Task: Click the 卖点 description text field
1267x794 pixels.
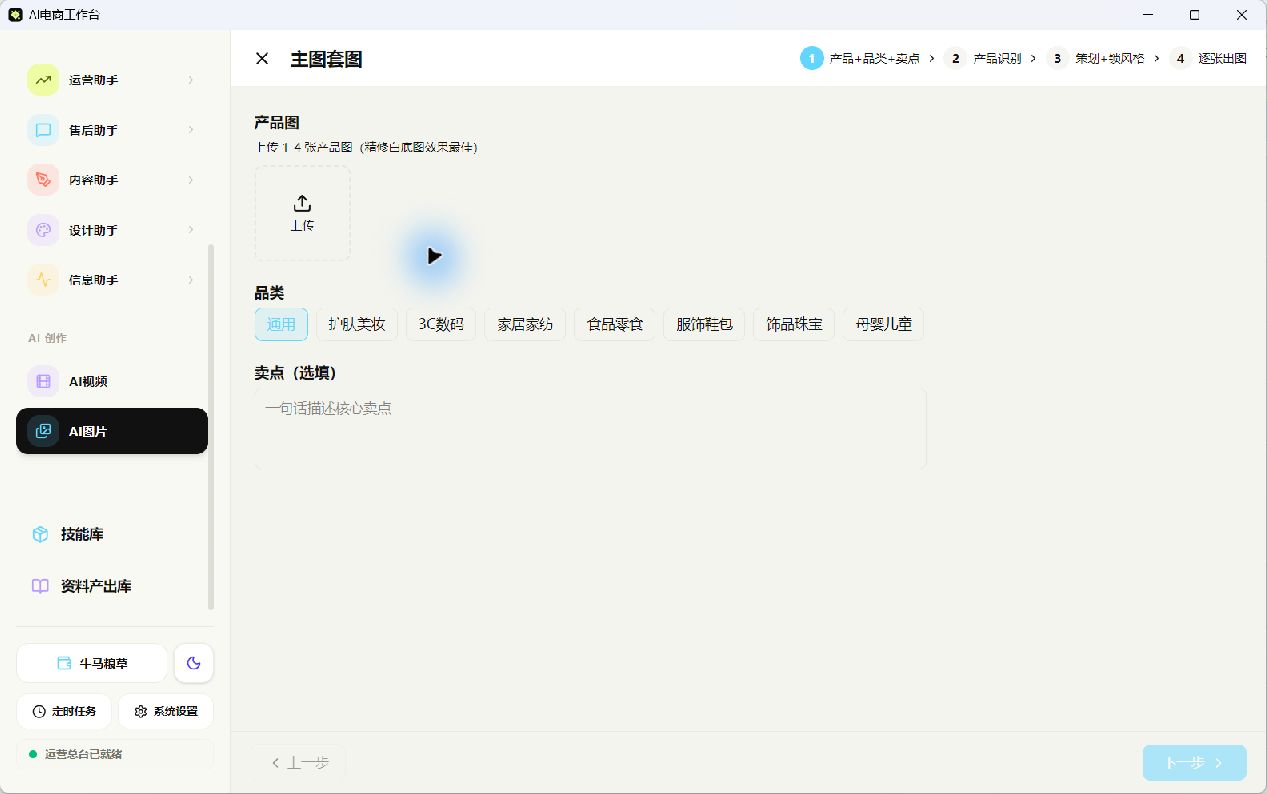Action: (590, 428)
